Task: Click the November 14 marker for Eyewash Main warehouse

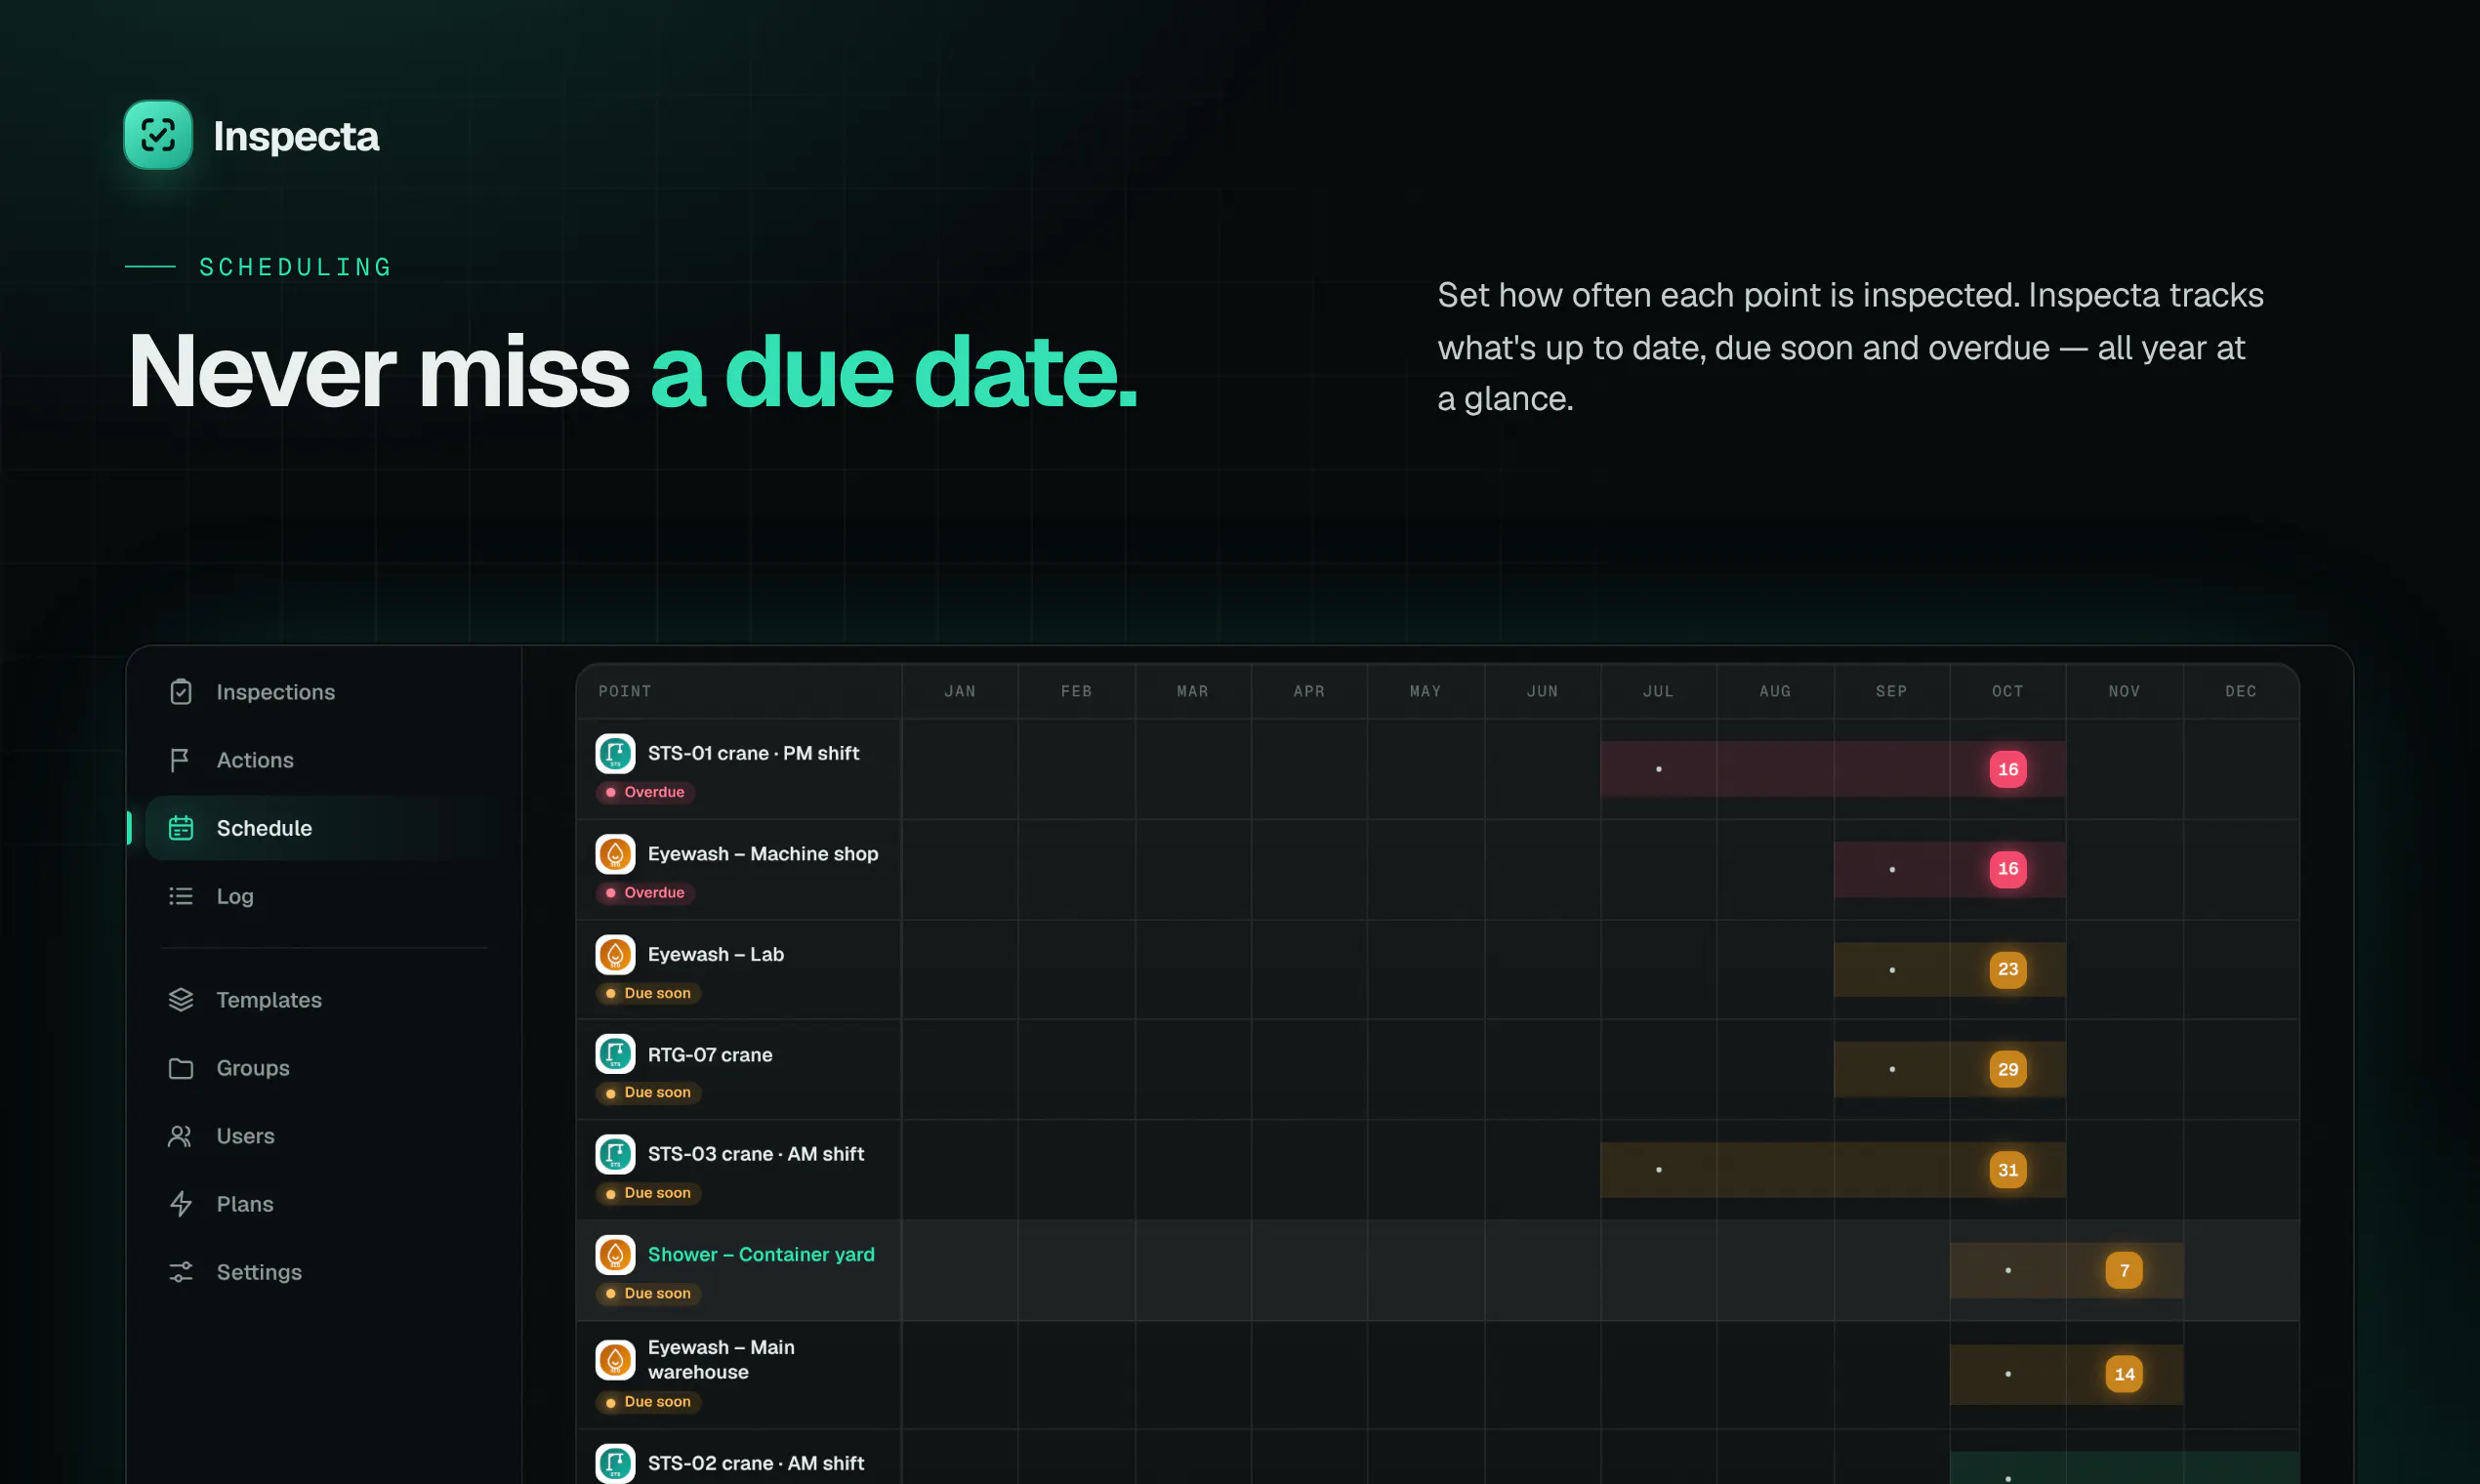Action: [x=2124, y=1374]
